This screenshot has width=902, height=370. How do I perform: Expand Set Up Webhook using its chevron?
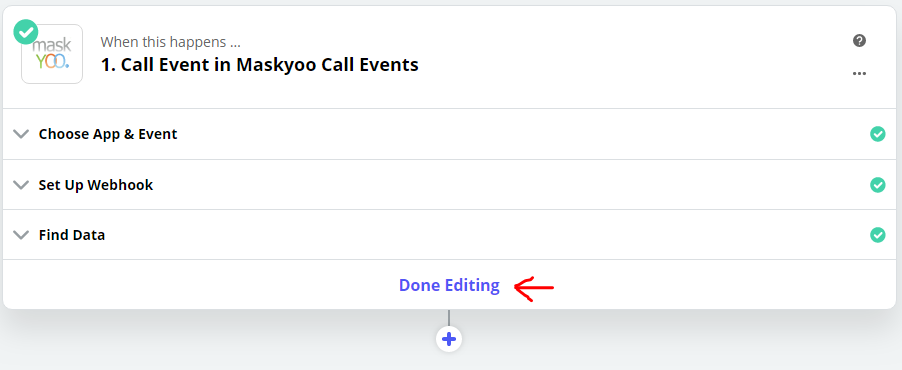21,185
